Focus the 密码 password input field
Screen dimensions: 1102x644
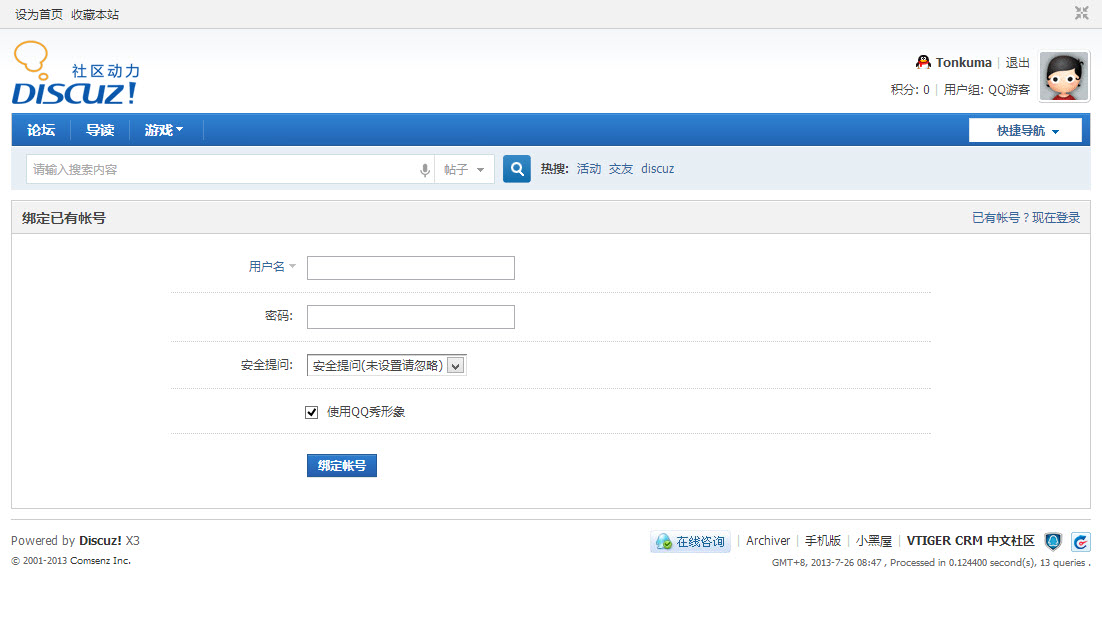[x=410, y=316]
